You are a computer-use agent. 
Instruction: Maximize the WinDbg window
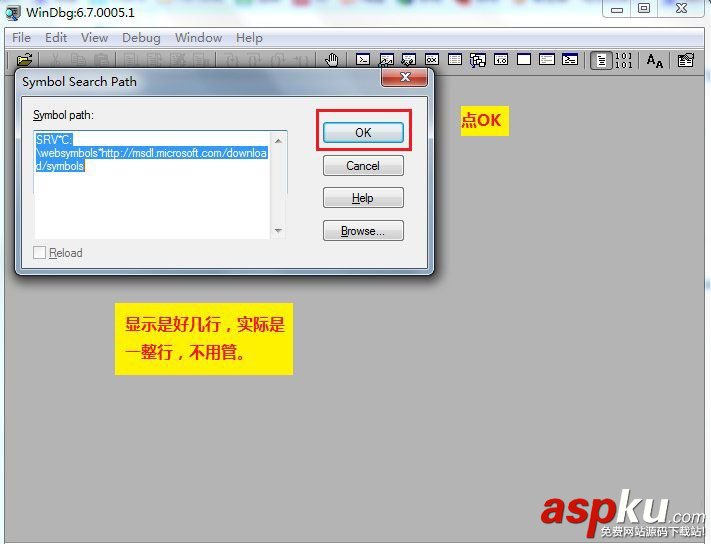coord(644,9)
